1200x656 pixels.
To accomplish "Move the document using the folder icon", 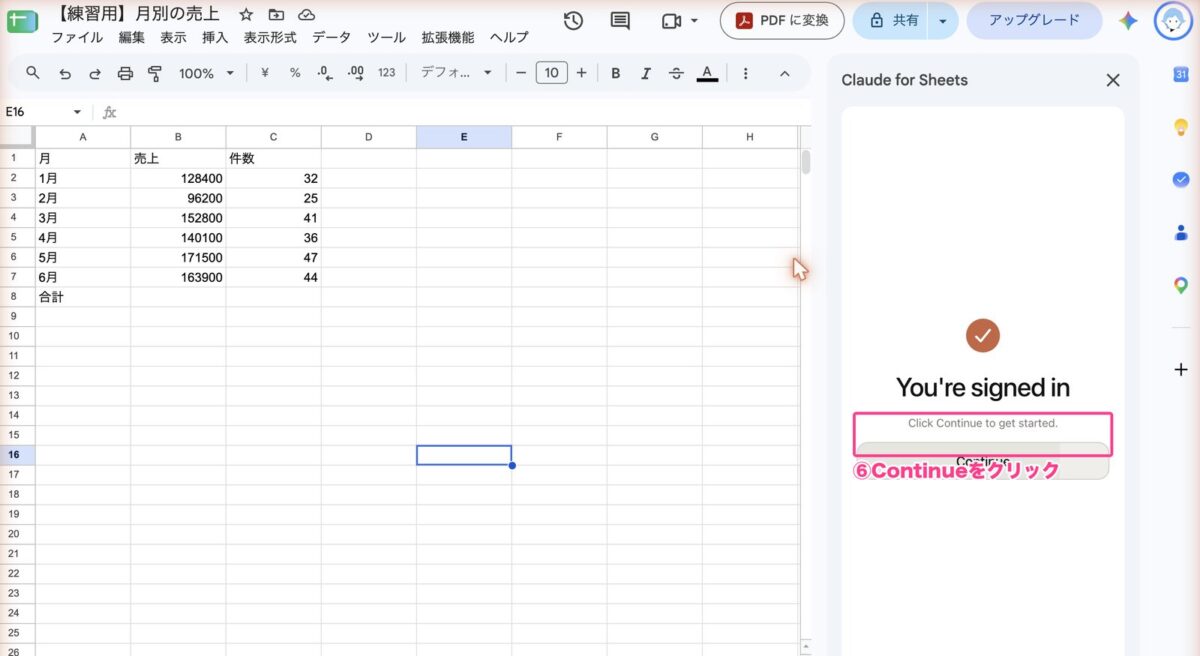I will point(276,15).
